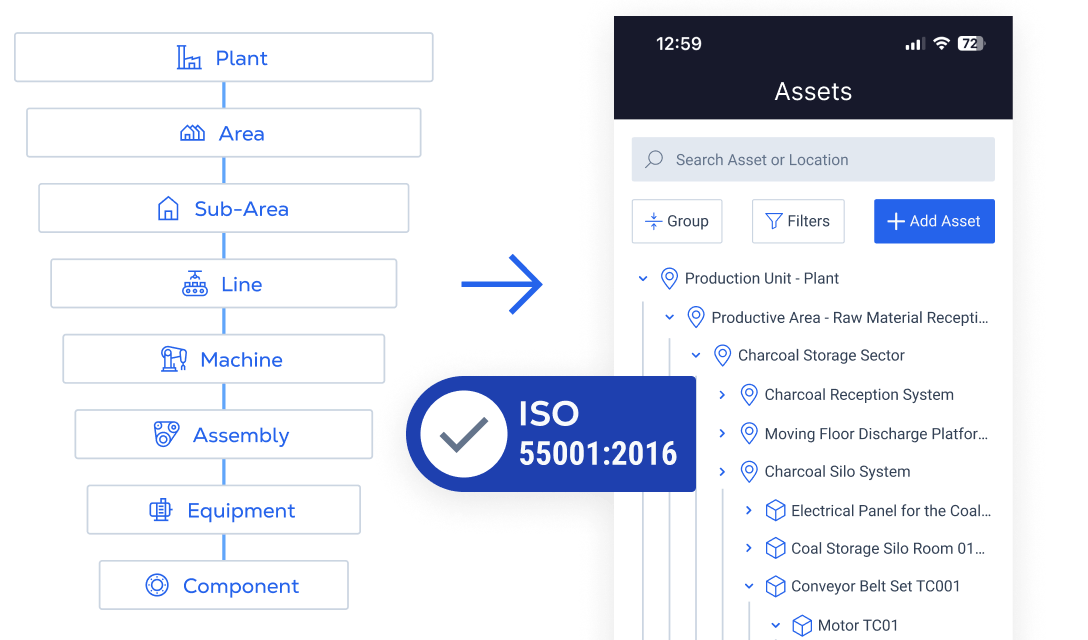Click the ISO 55001:2016 checkmark badge
Screen dimensions: 1088x640
coord(461,434)
